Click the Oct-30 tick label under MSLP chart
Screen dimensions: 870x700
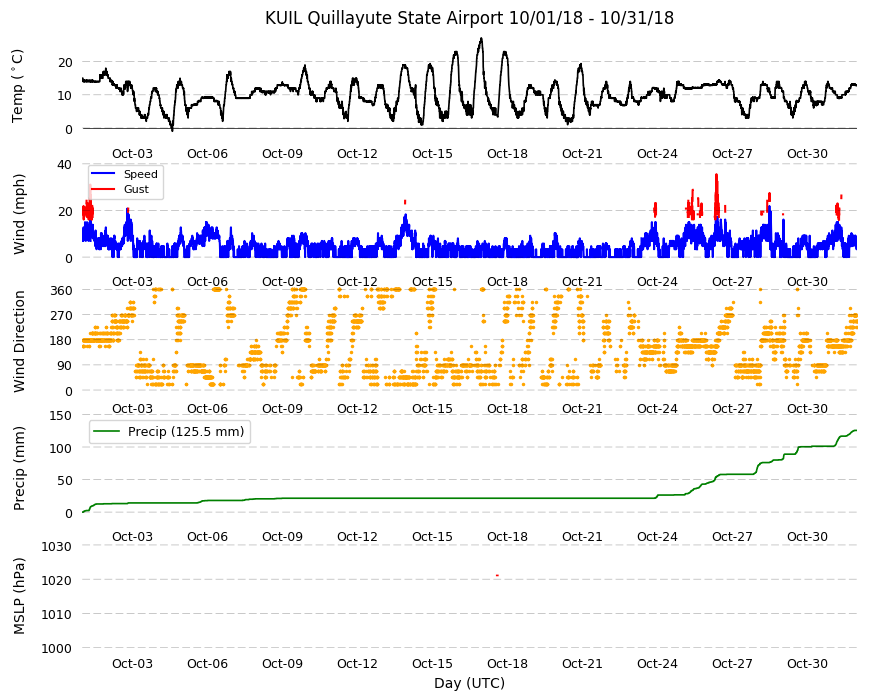click(807, 663)
